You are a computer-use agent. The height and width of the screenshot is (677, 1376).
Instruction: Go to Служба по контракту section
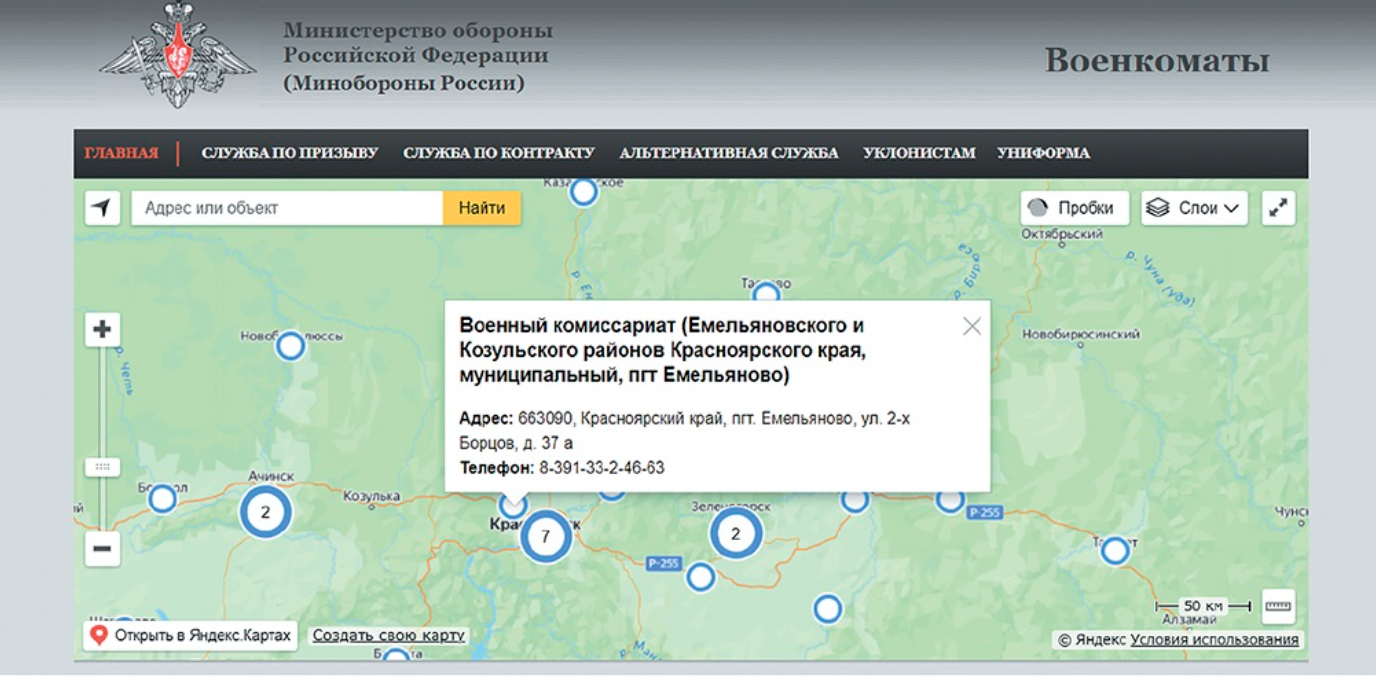(498, 153)
